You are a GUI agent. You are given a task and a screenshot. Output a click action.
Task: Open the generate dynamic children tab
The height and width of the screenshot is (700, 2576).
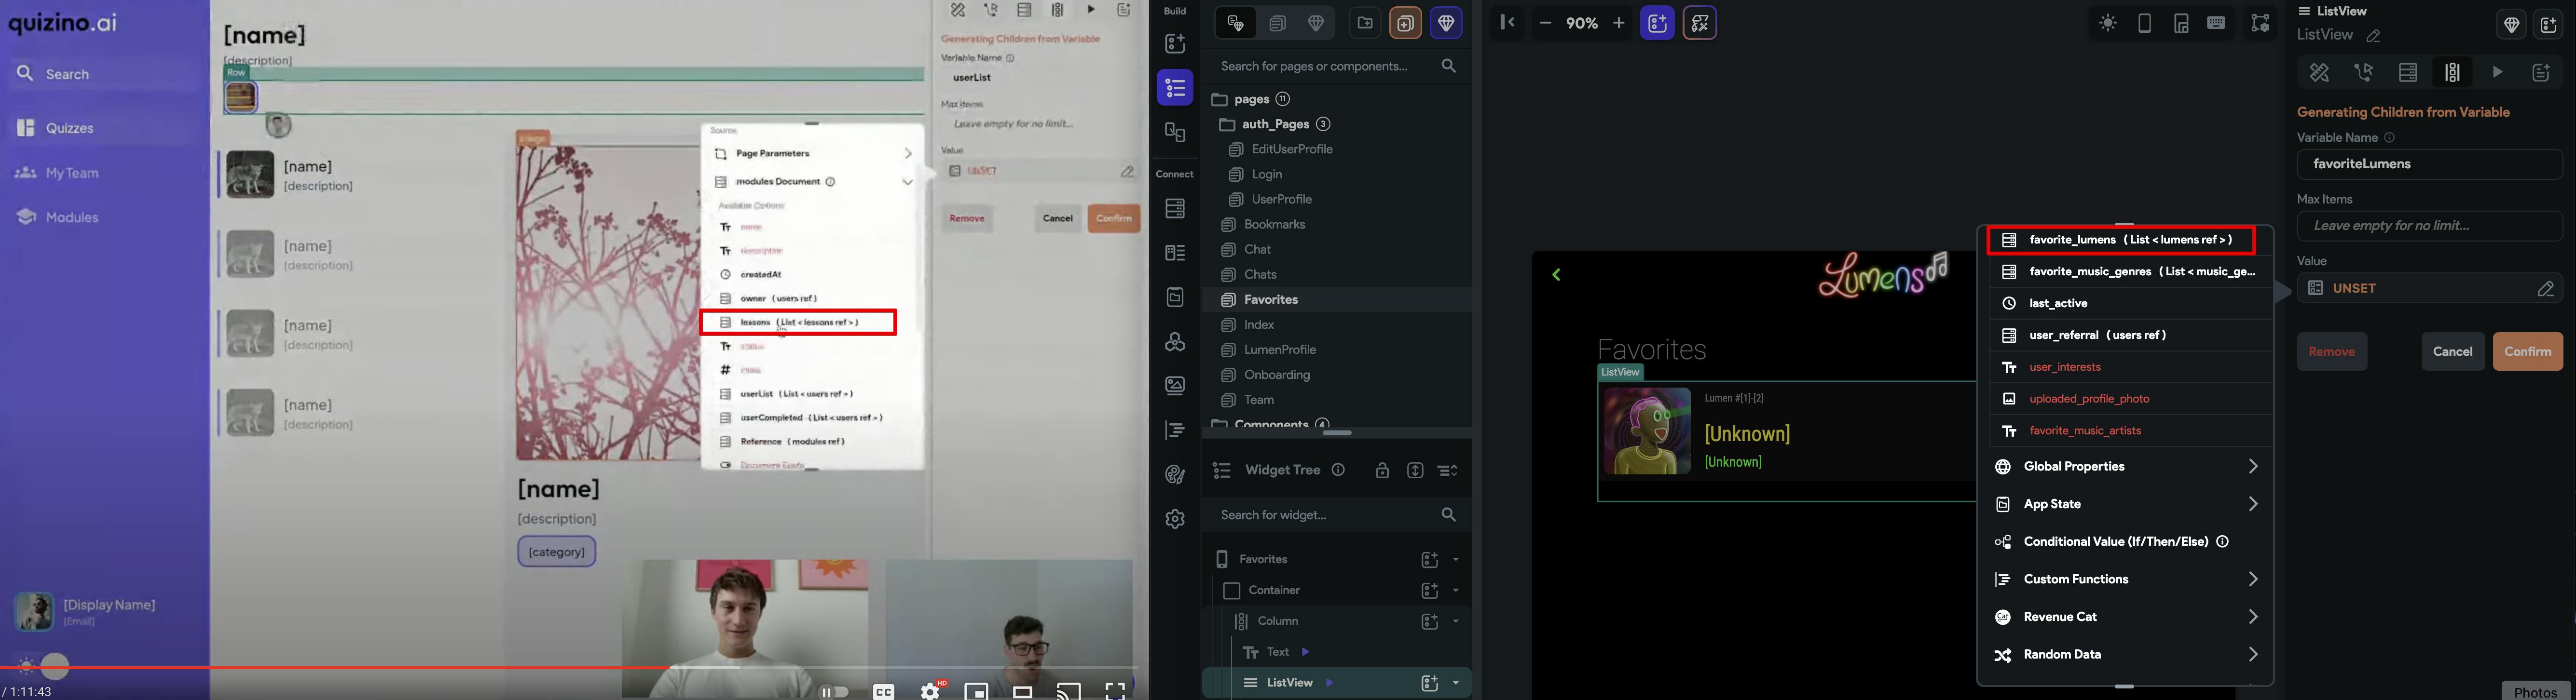coord(2452,72)
